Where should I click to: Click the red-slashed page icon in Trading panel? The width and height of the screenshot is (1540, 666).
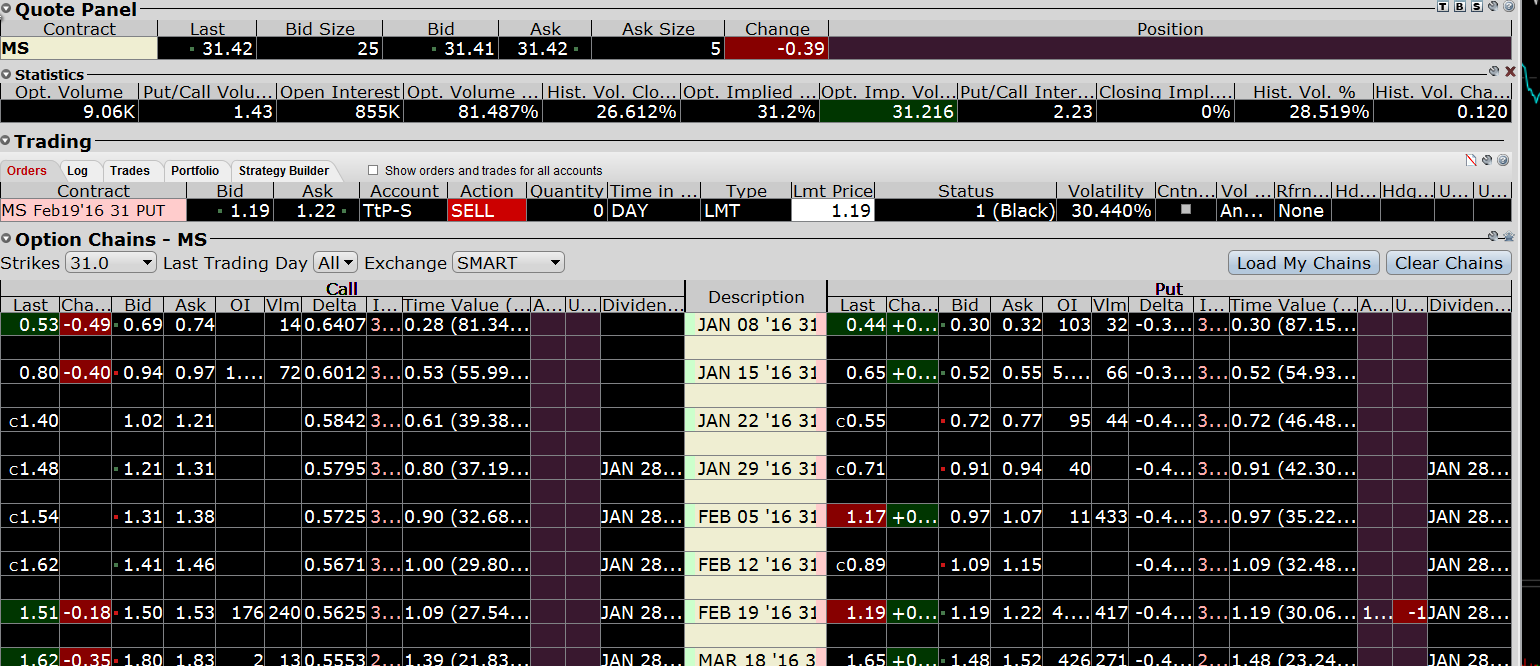[x=1471, y=160]
